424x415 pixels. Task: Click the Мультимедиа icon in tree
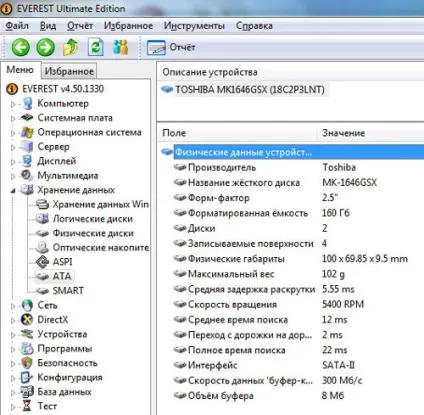point(27,175)
